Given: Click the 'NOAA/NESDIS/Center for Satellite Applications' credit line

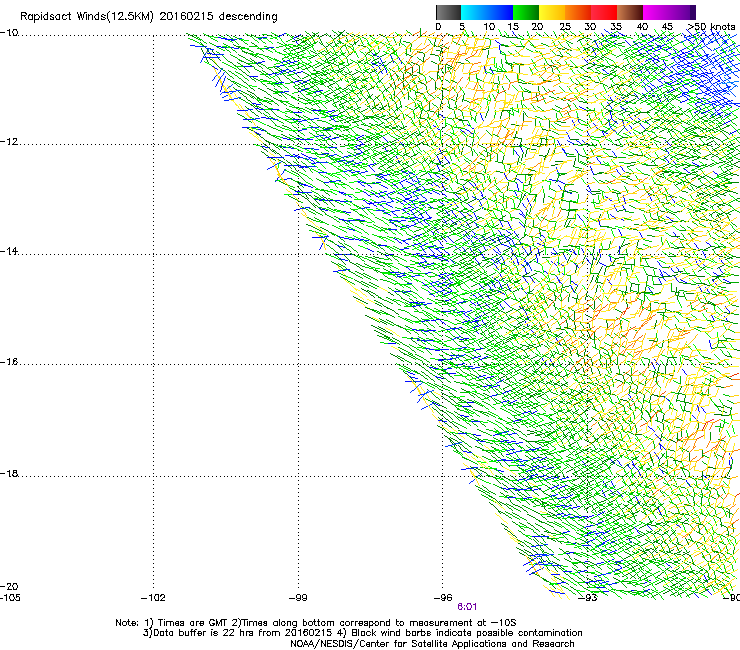Looking at the screenshot, I should pos(432,644).
